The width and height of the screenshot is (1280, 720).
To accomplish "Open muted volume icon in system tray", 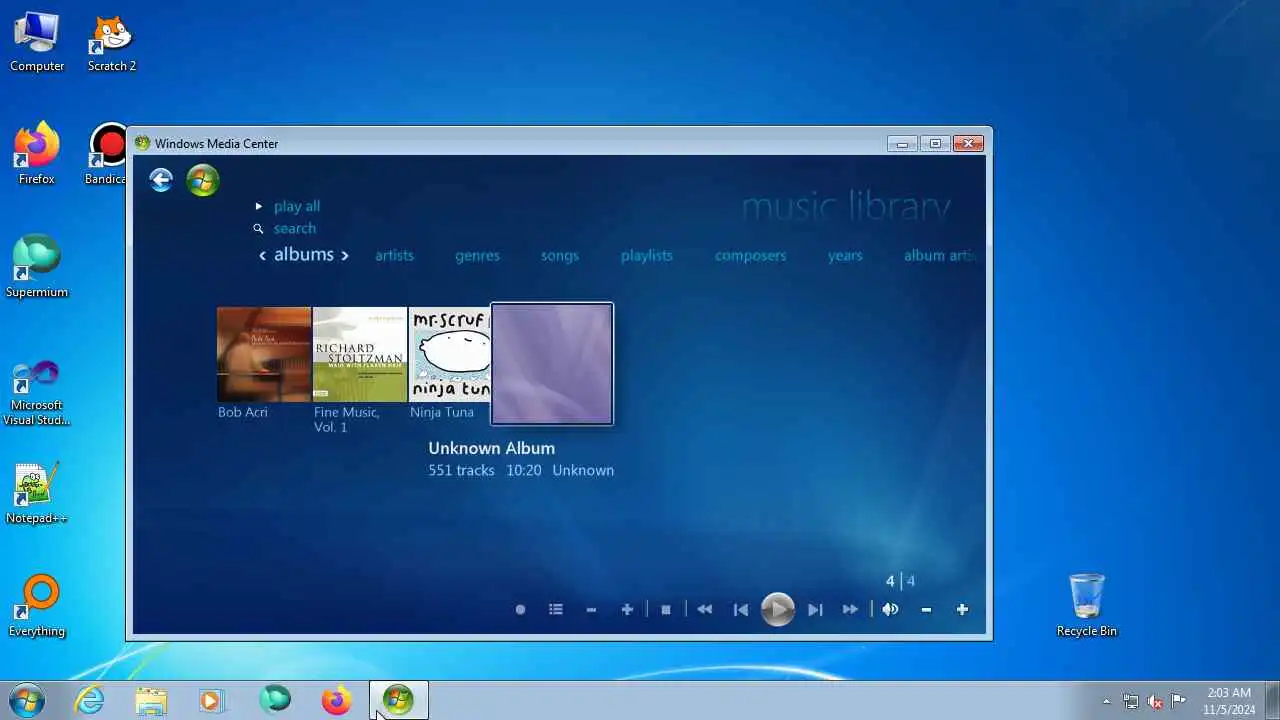I will (1155, 701).
